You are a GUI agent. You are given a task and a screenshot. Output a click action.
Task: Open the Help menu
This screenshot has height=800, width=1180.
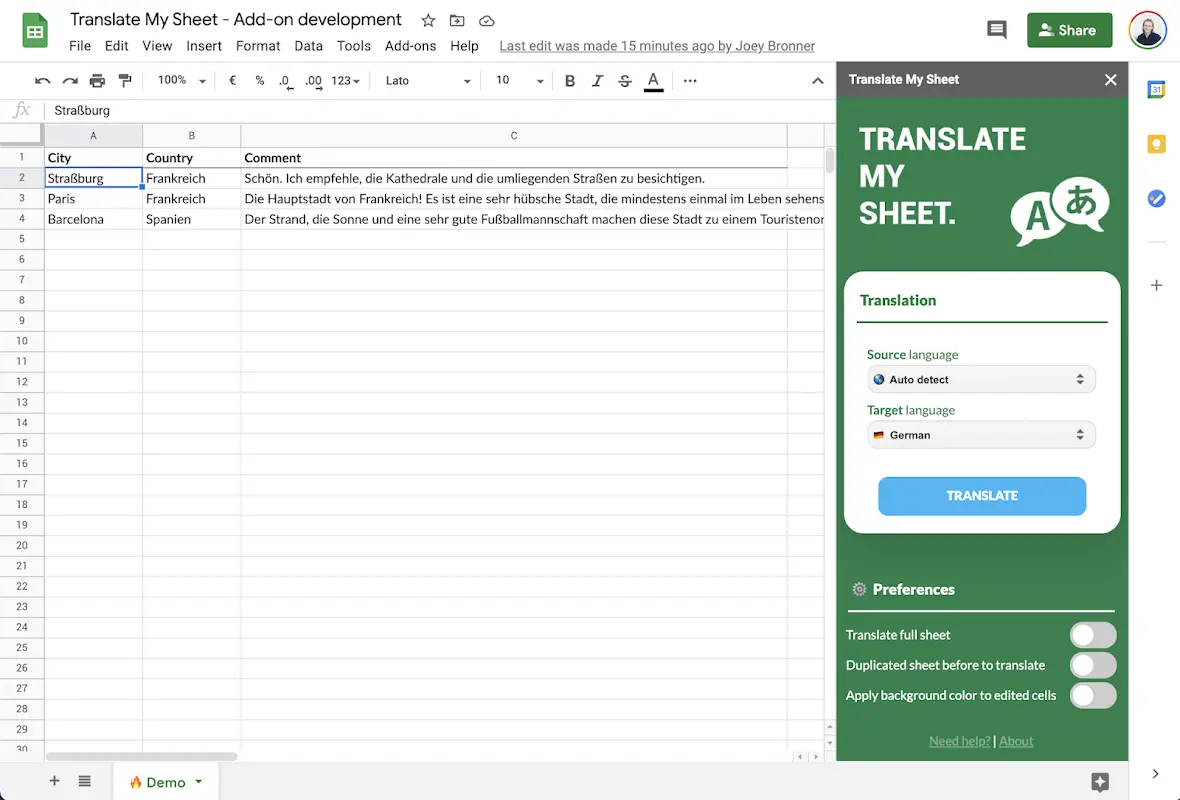coord(464,46)
